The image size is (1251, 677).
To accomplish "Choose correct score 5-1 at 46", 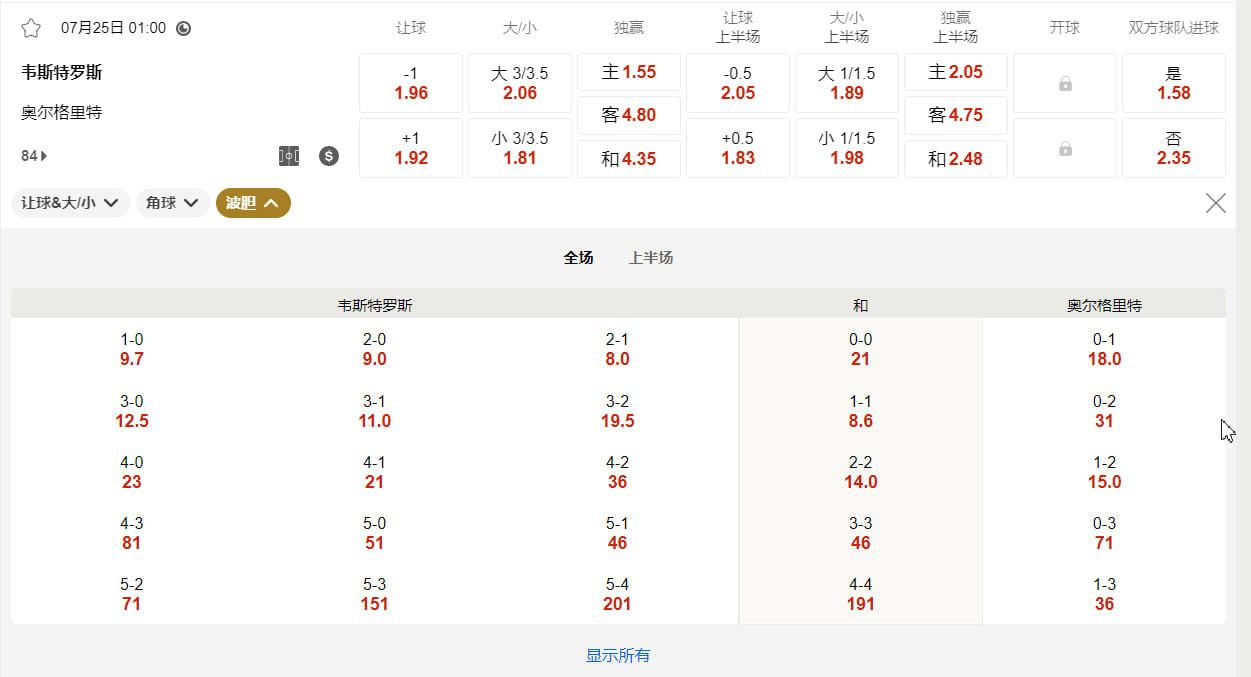I will click(x=618, y=533).
